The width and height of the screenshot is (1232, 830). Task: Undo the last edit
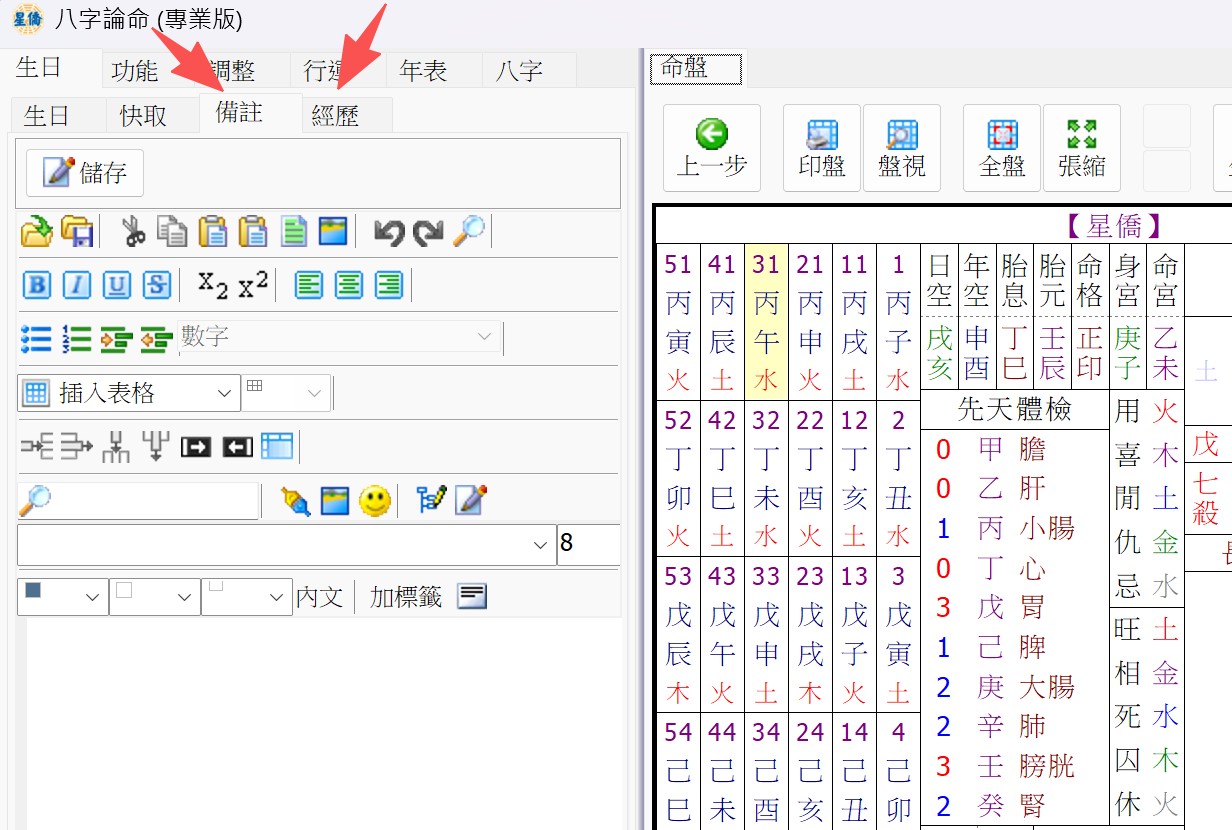pos(388,232)
